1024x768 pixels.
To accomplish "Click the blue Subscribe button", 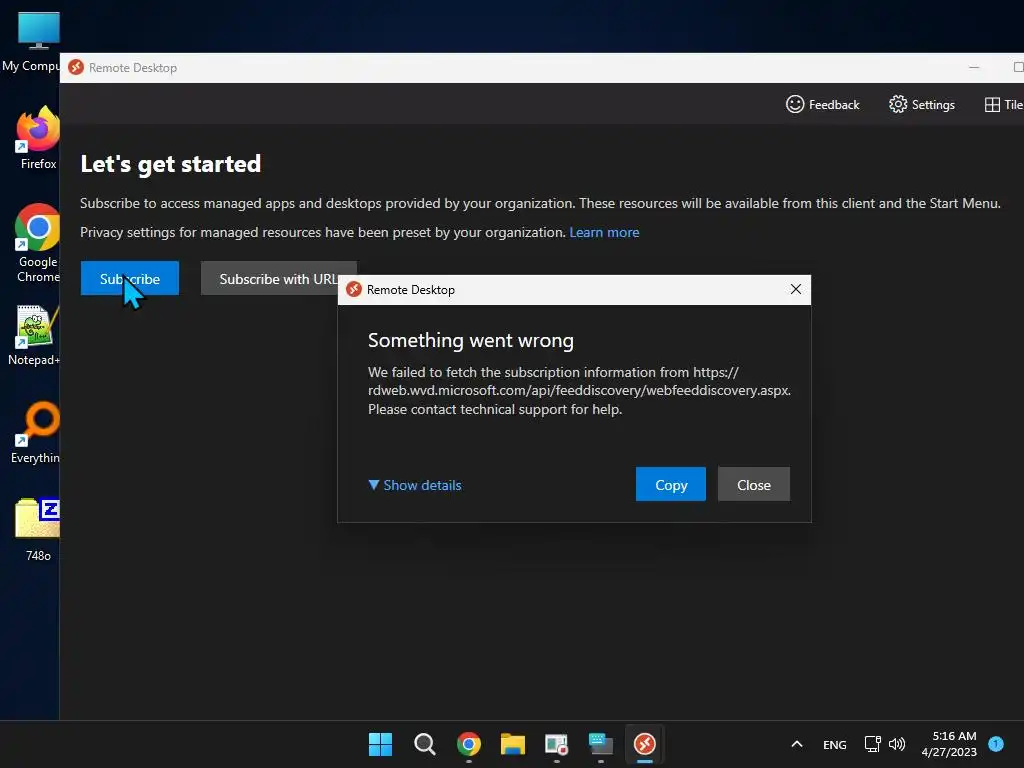I will pyautogui.click(x=130, y=278).
